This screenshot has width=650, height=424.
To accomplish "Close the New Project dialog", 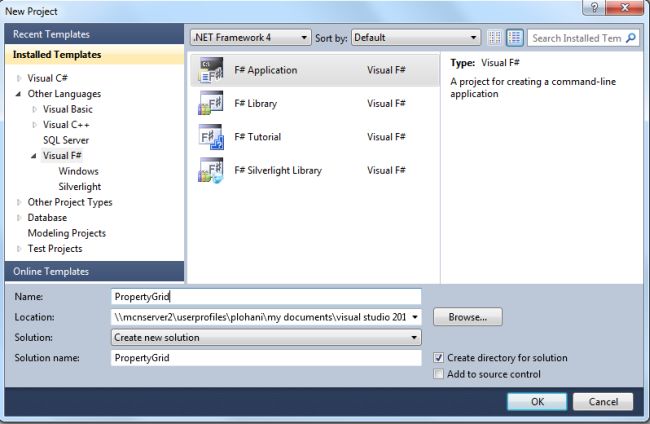I will pos(625,7).
